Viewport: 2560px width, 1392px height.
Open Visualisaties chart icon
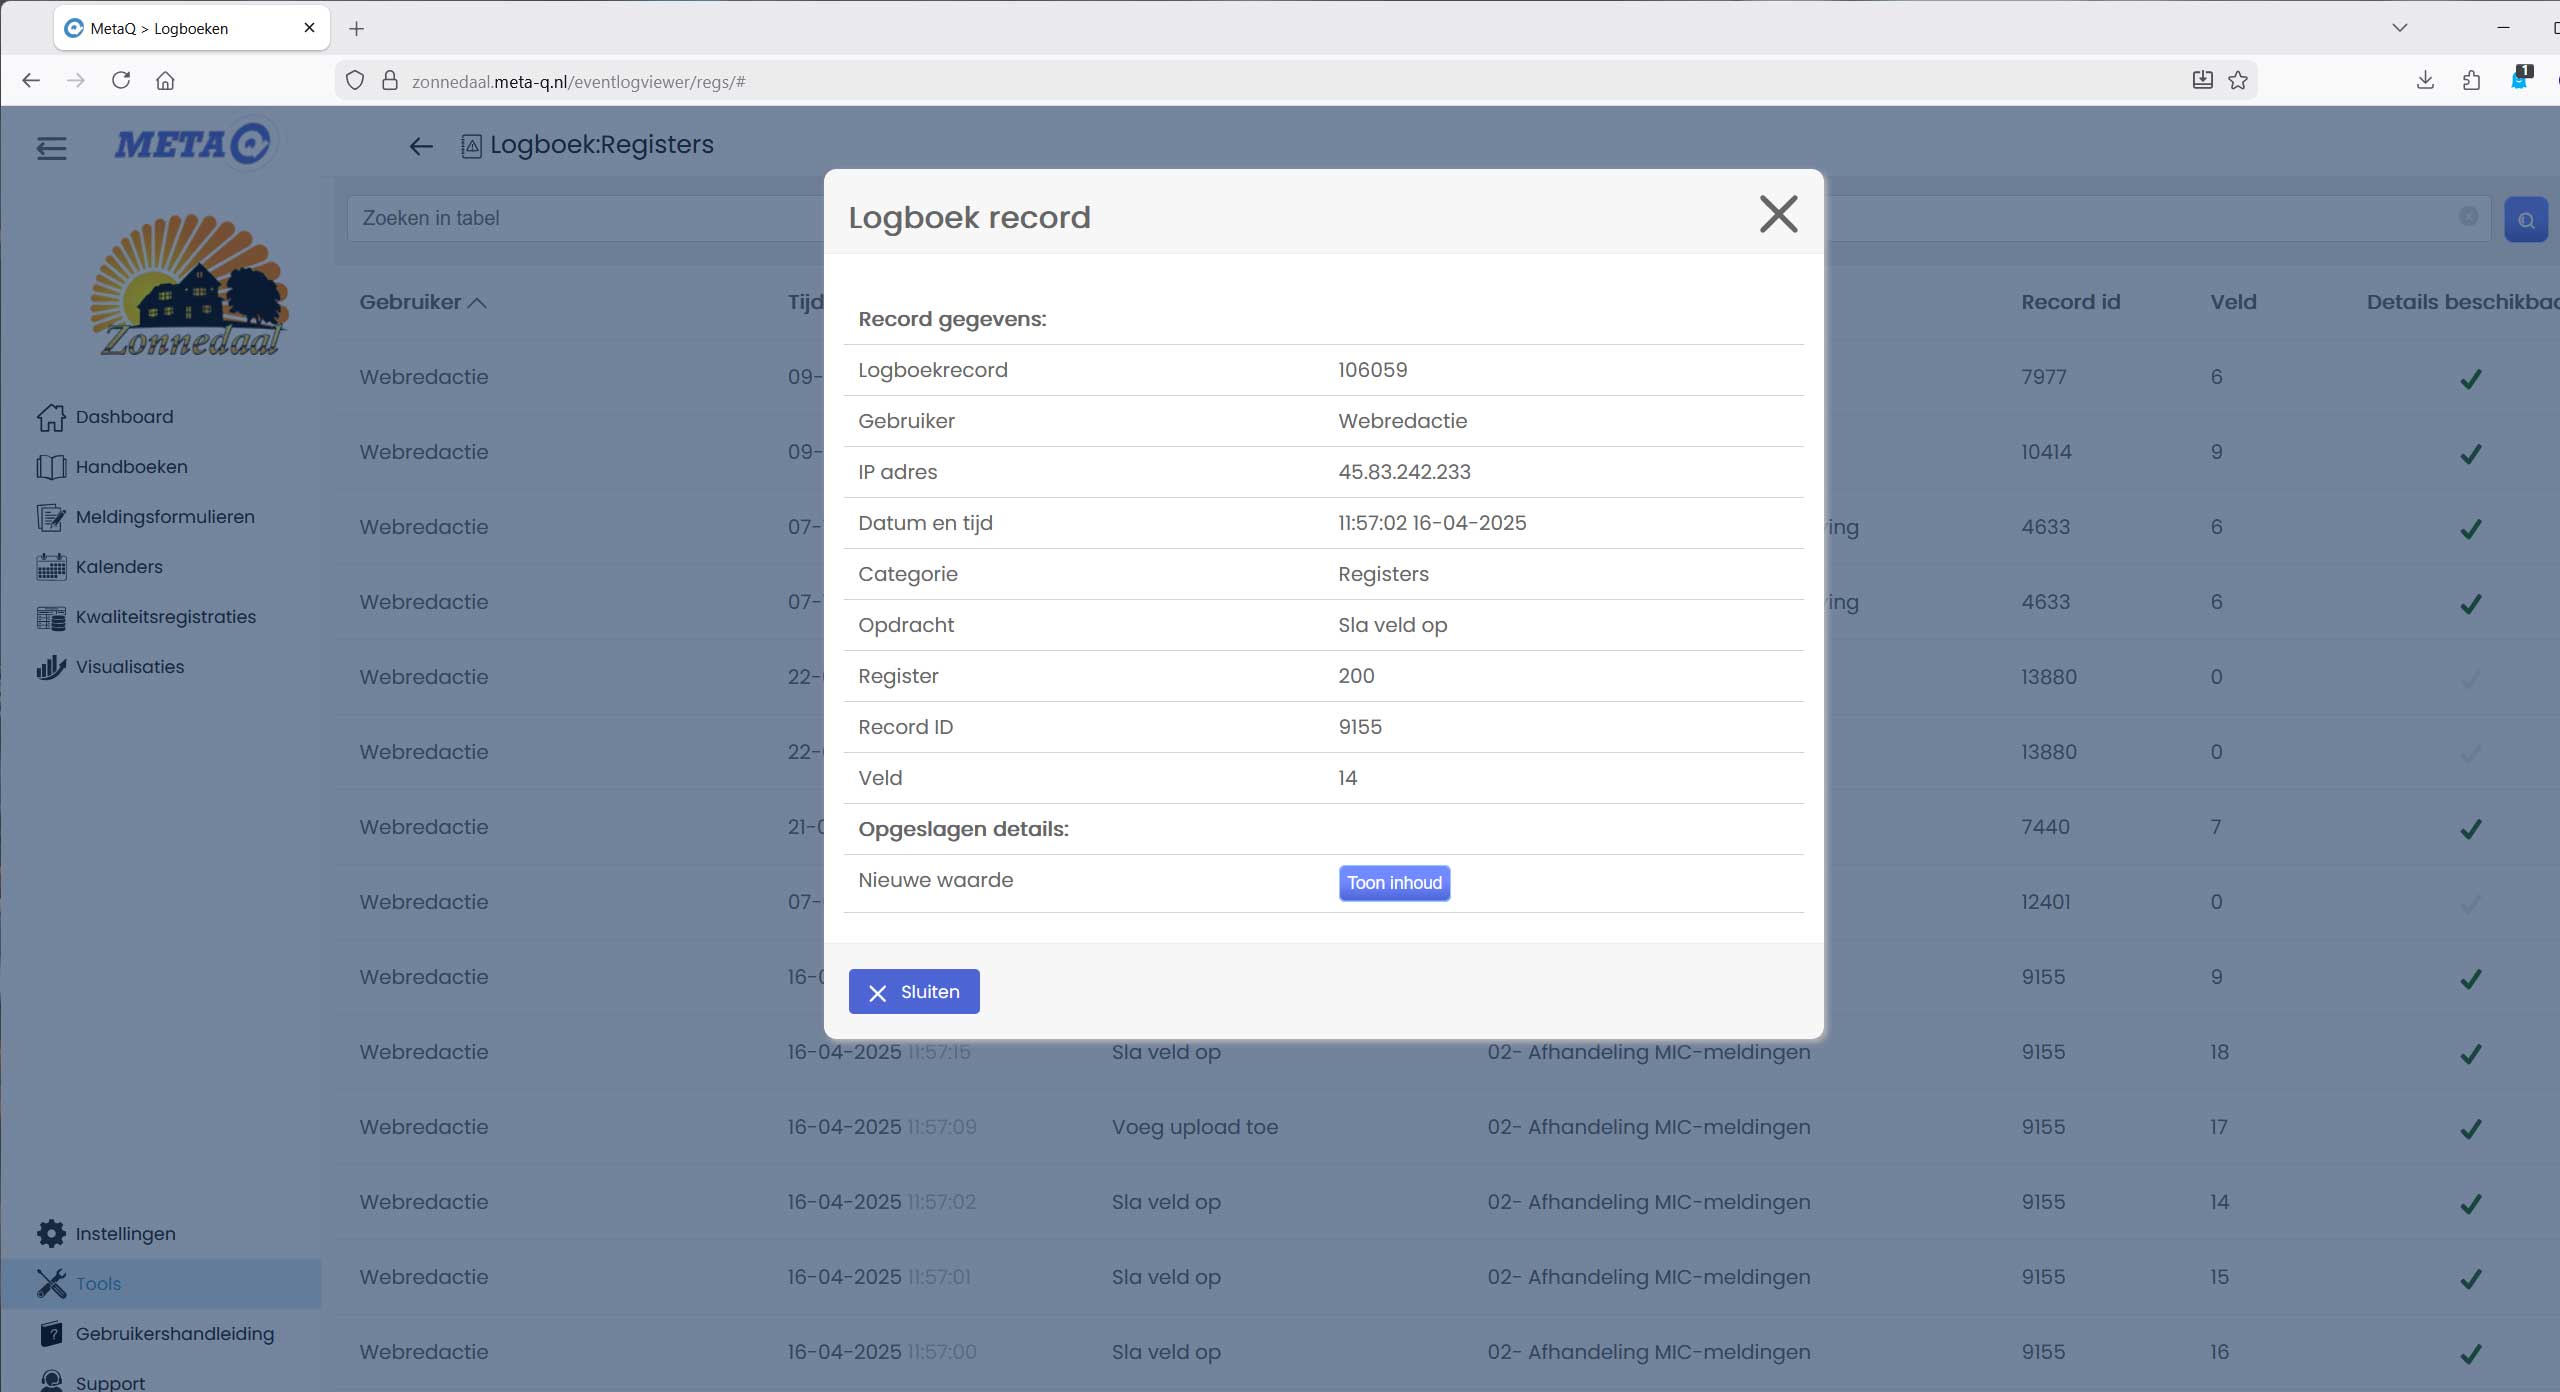[51, 667]
